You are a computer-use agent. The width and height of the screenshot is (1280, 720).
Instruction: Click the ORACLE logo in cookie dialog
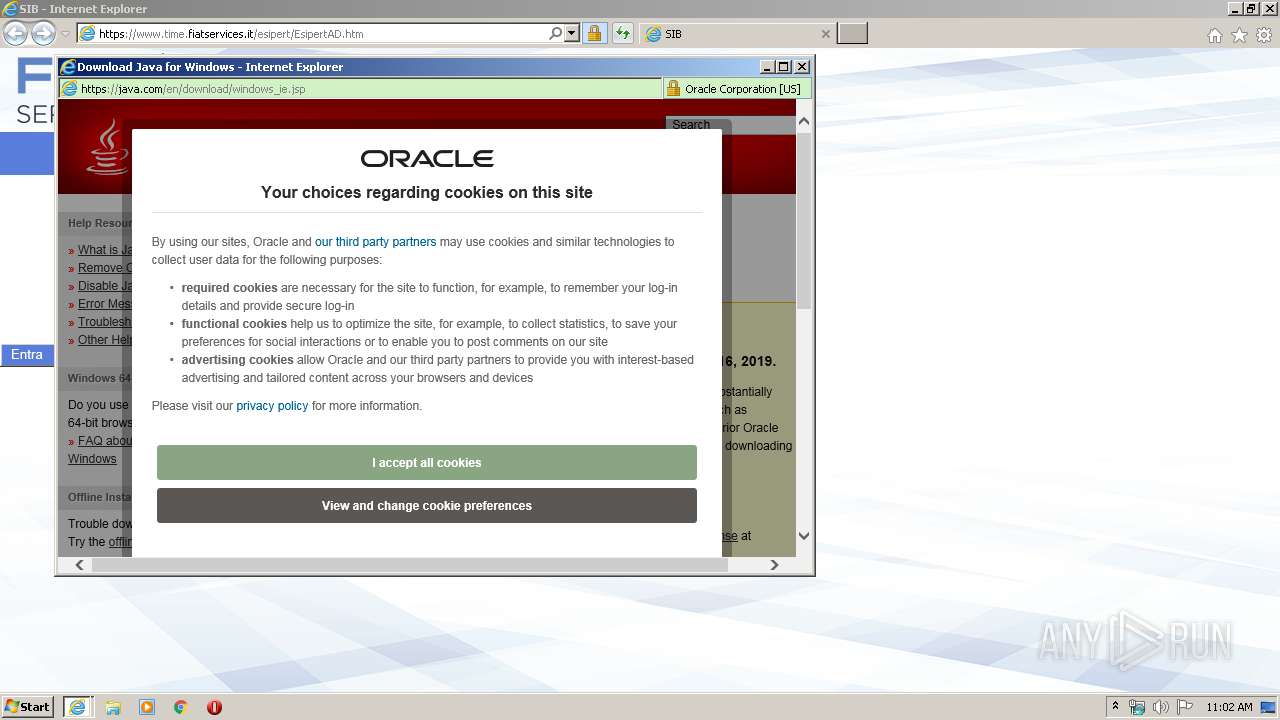tap(427, 159)
